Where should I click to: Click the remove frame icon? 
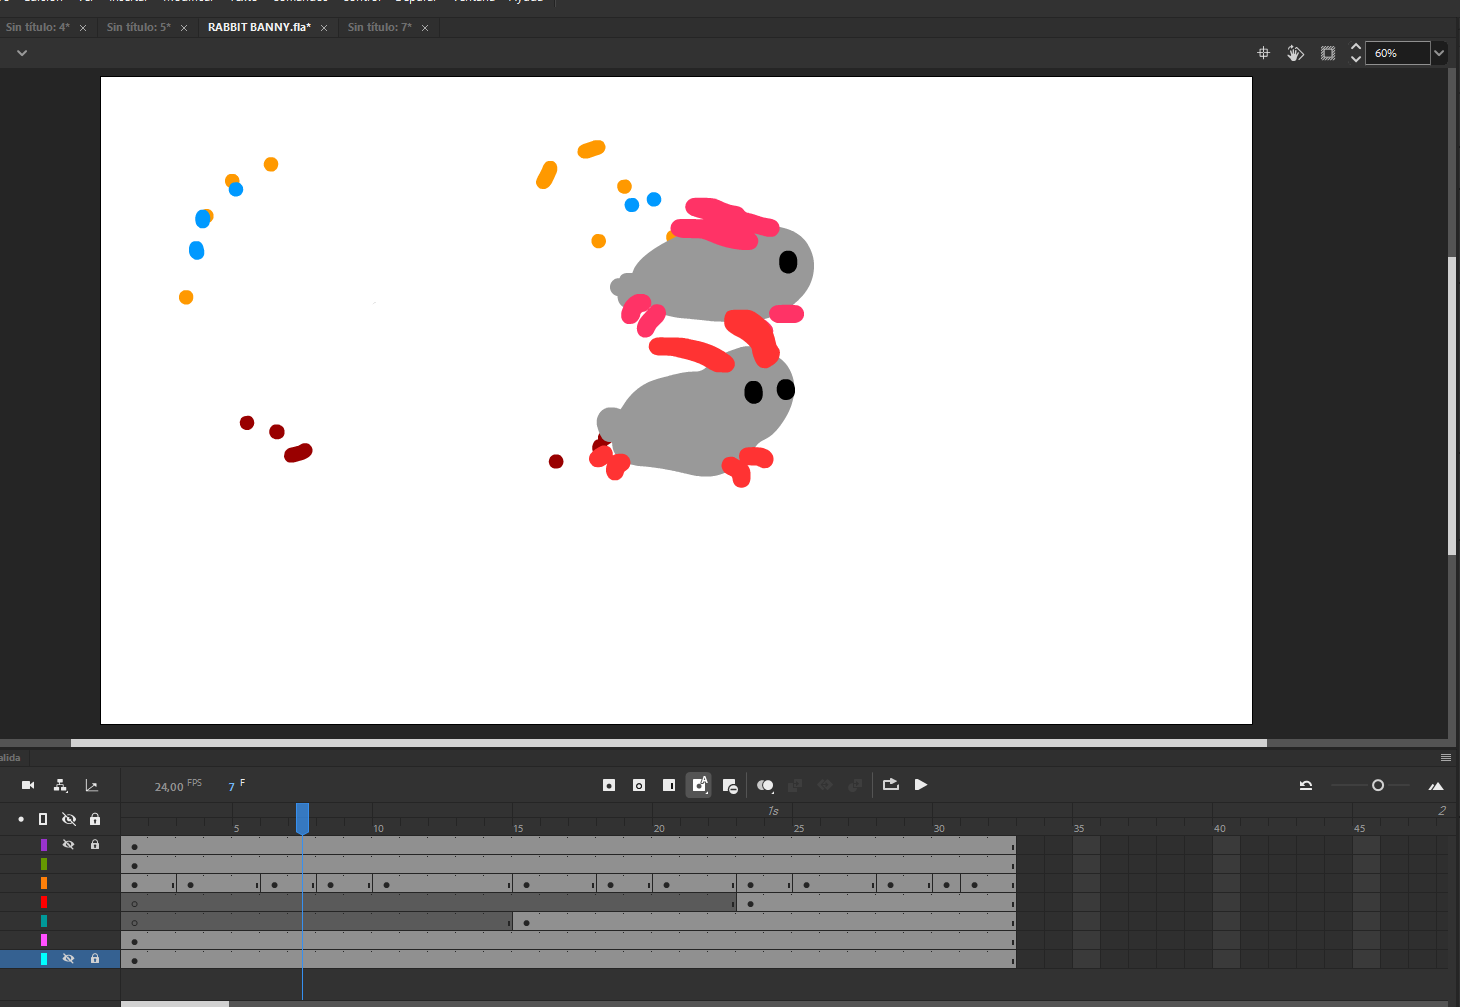click(730, 786)
